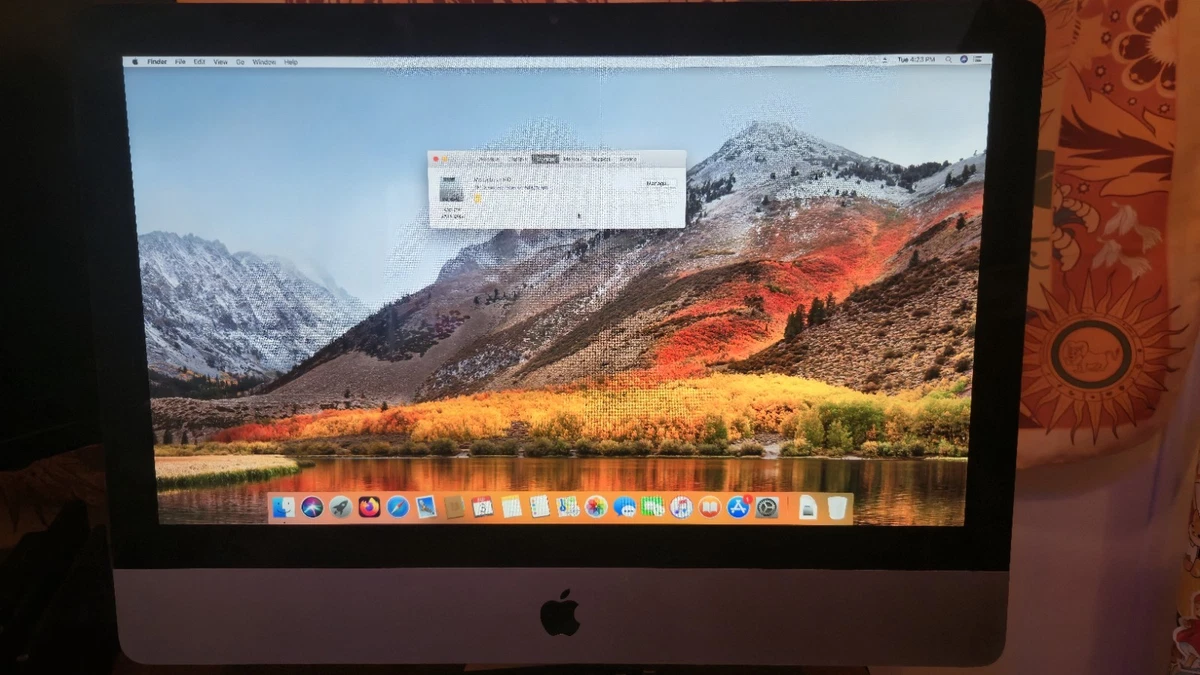Click Siri icon in menu bar
The width and height of the screenshot is (1200, 675).
pos(964,60)
